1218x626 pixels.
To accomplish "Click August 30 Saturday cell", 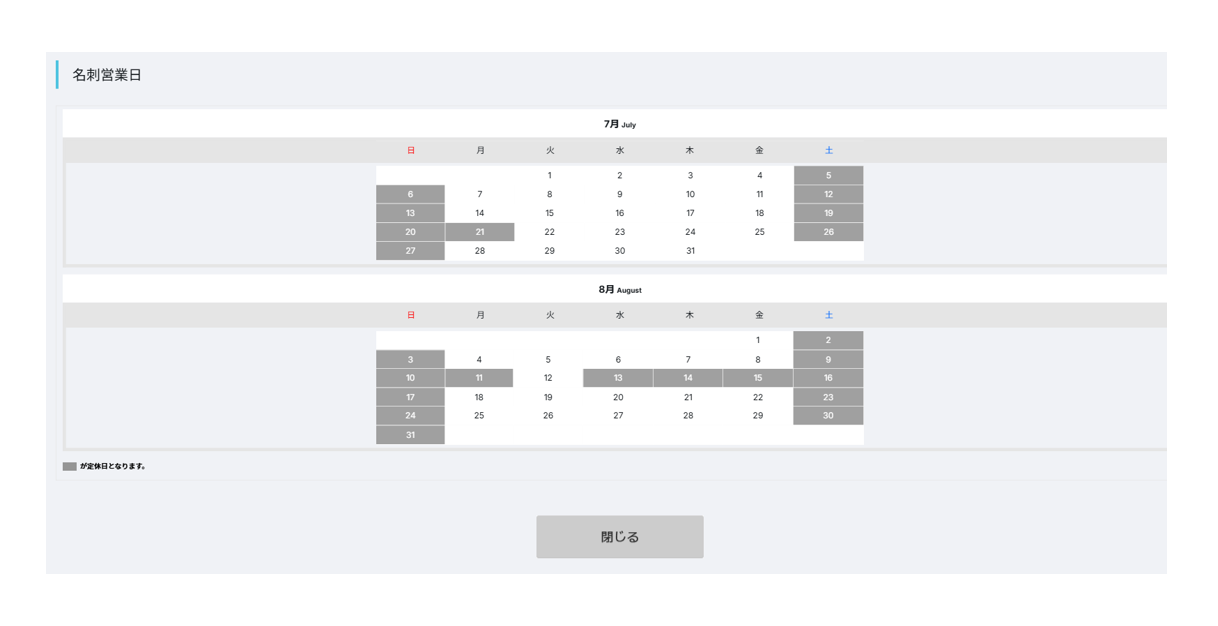I will click(x=828, y=416).
